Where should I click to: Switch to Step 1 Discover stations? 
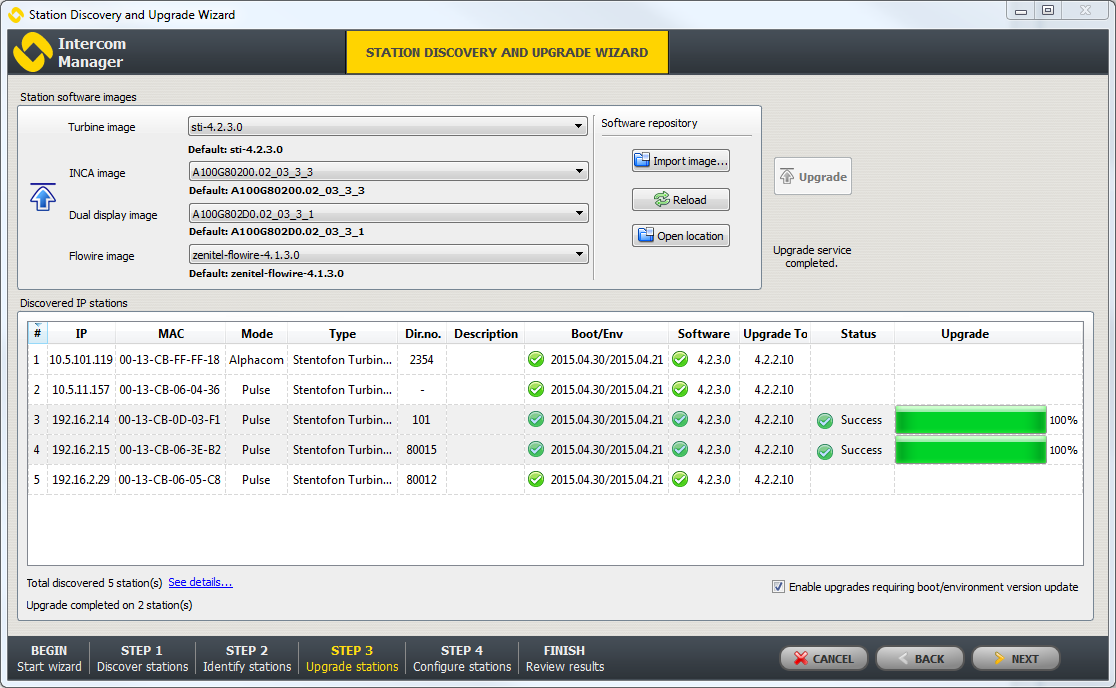click(142, 658)
